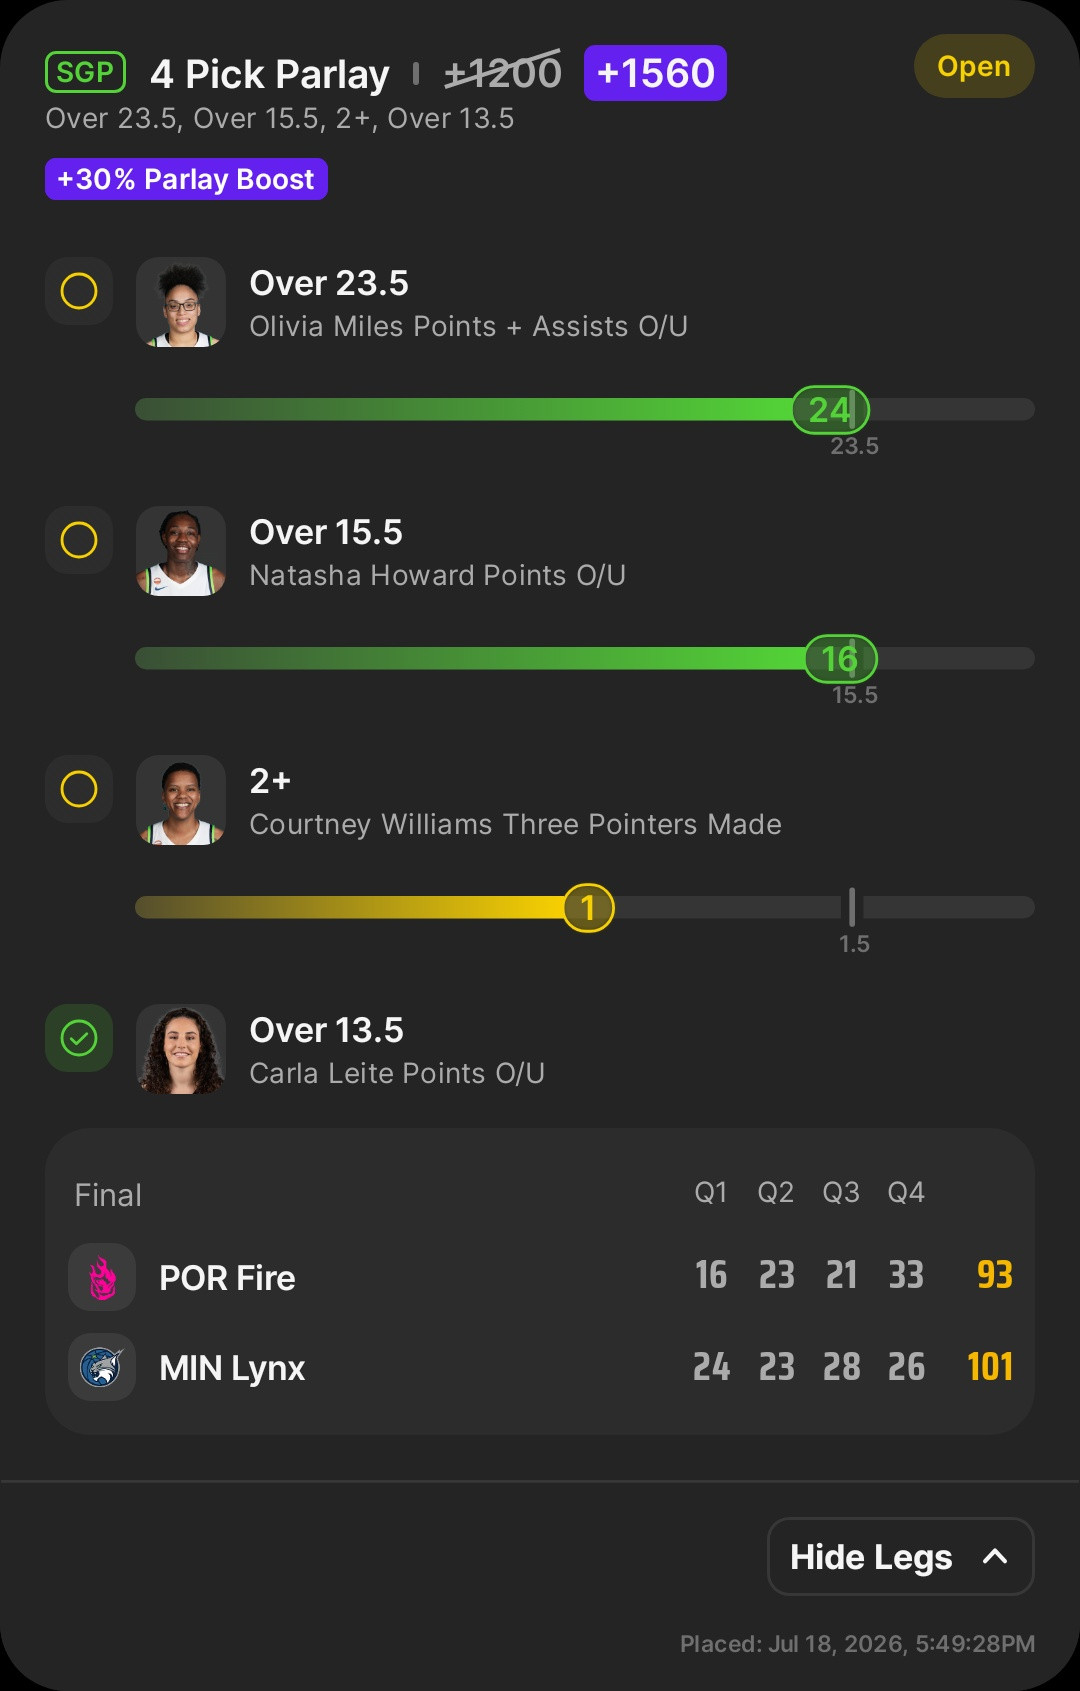Select the Olivia Miles leg status circle
Image resolution: width=1080 pixels, height=1691 pixels.
click(79, 291)
